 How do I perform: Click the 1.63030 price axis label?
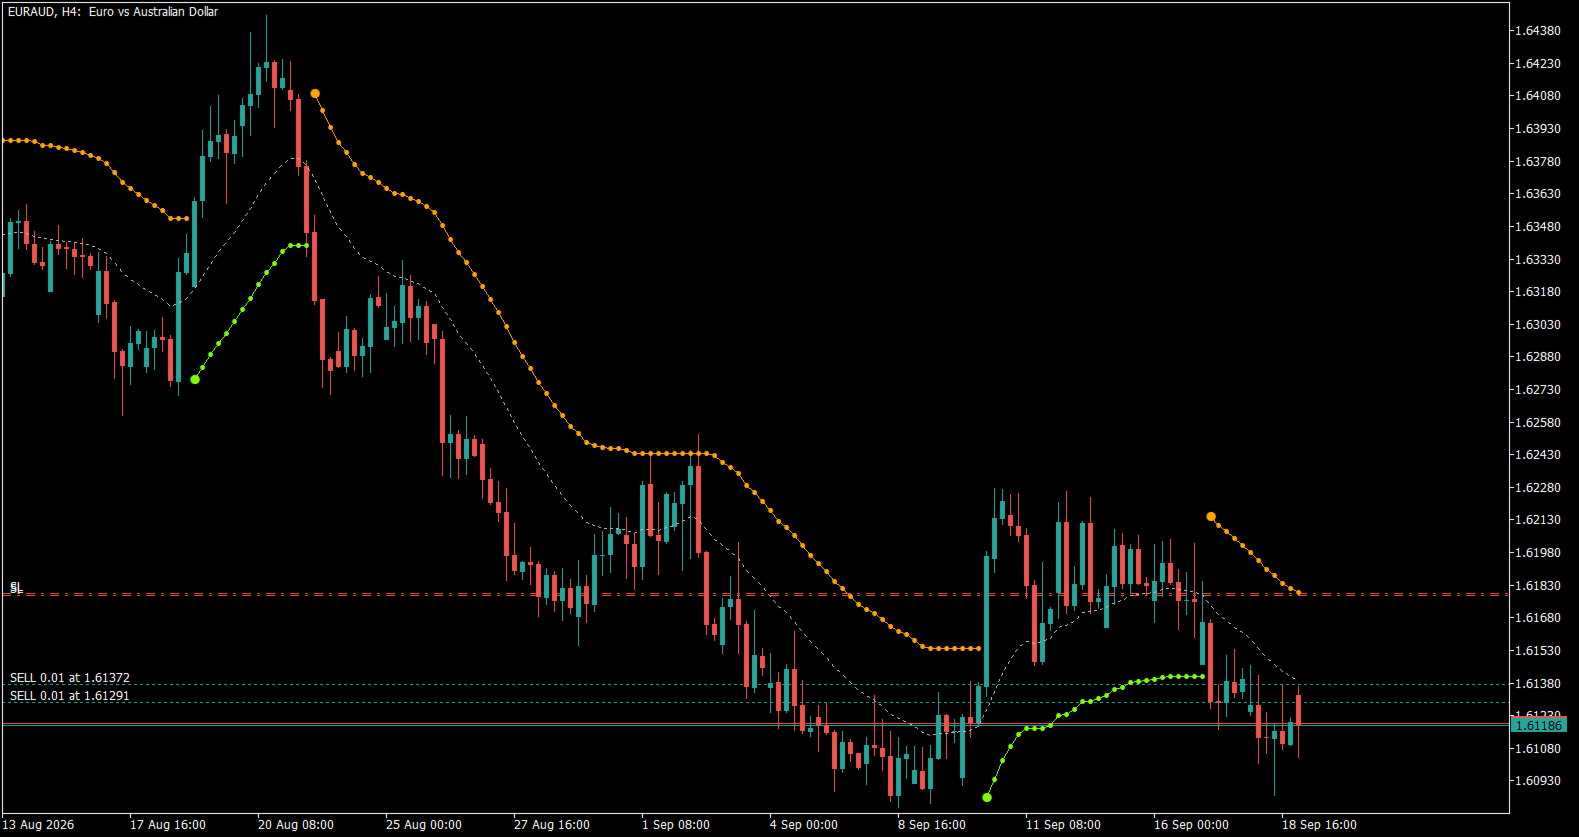(1538, 325)
